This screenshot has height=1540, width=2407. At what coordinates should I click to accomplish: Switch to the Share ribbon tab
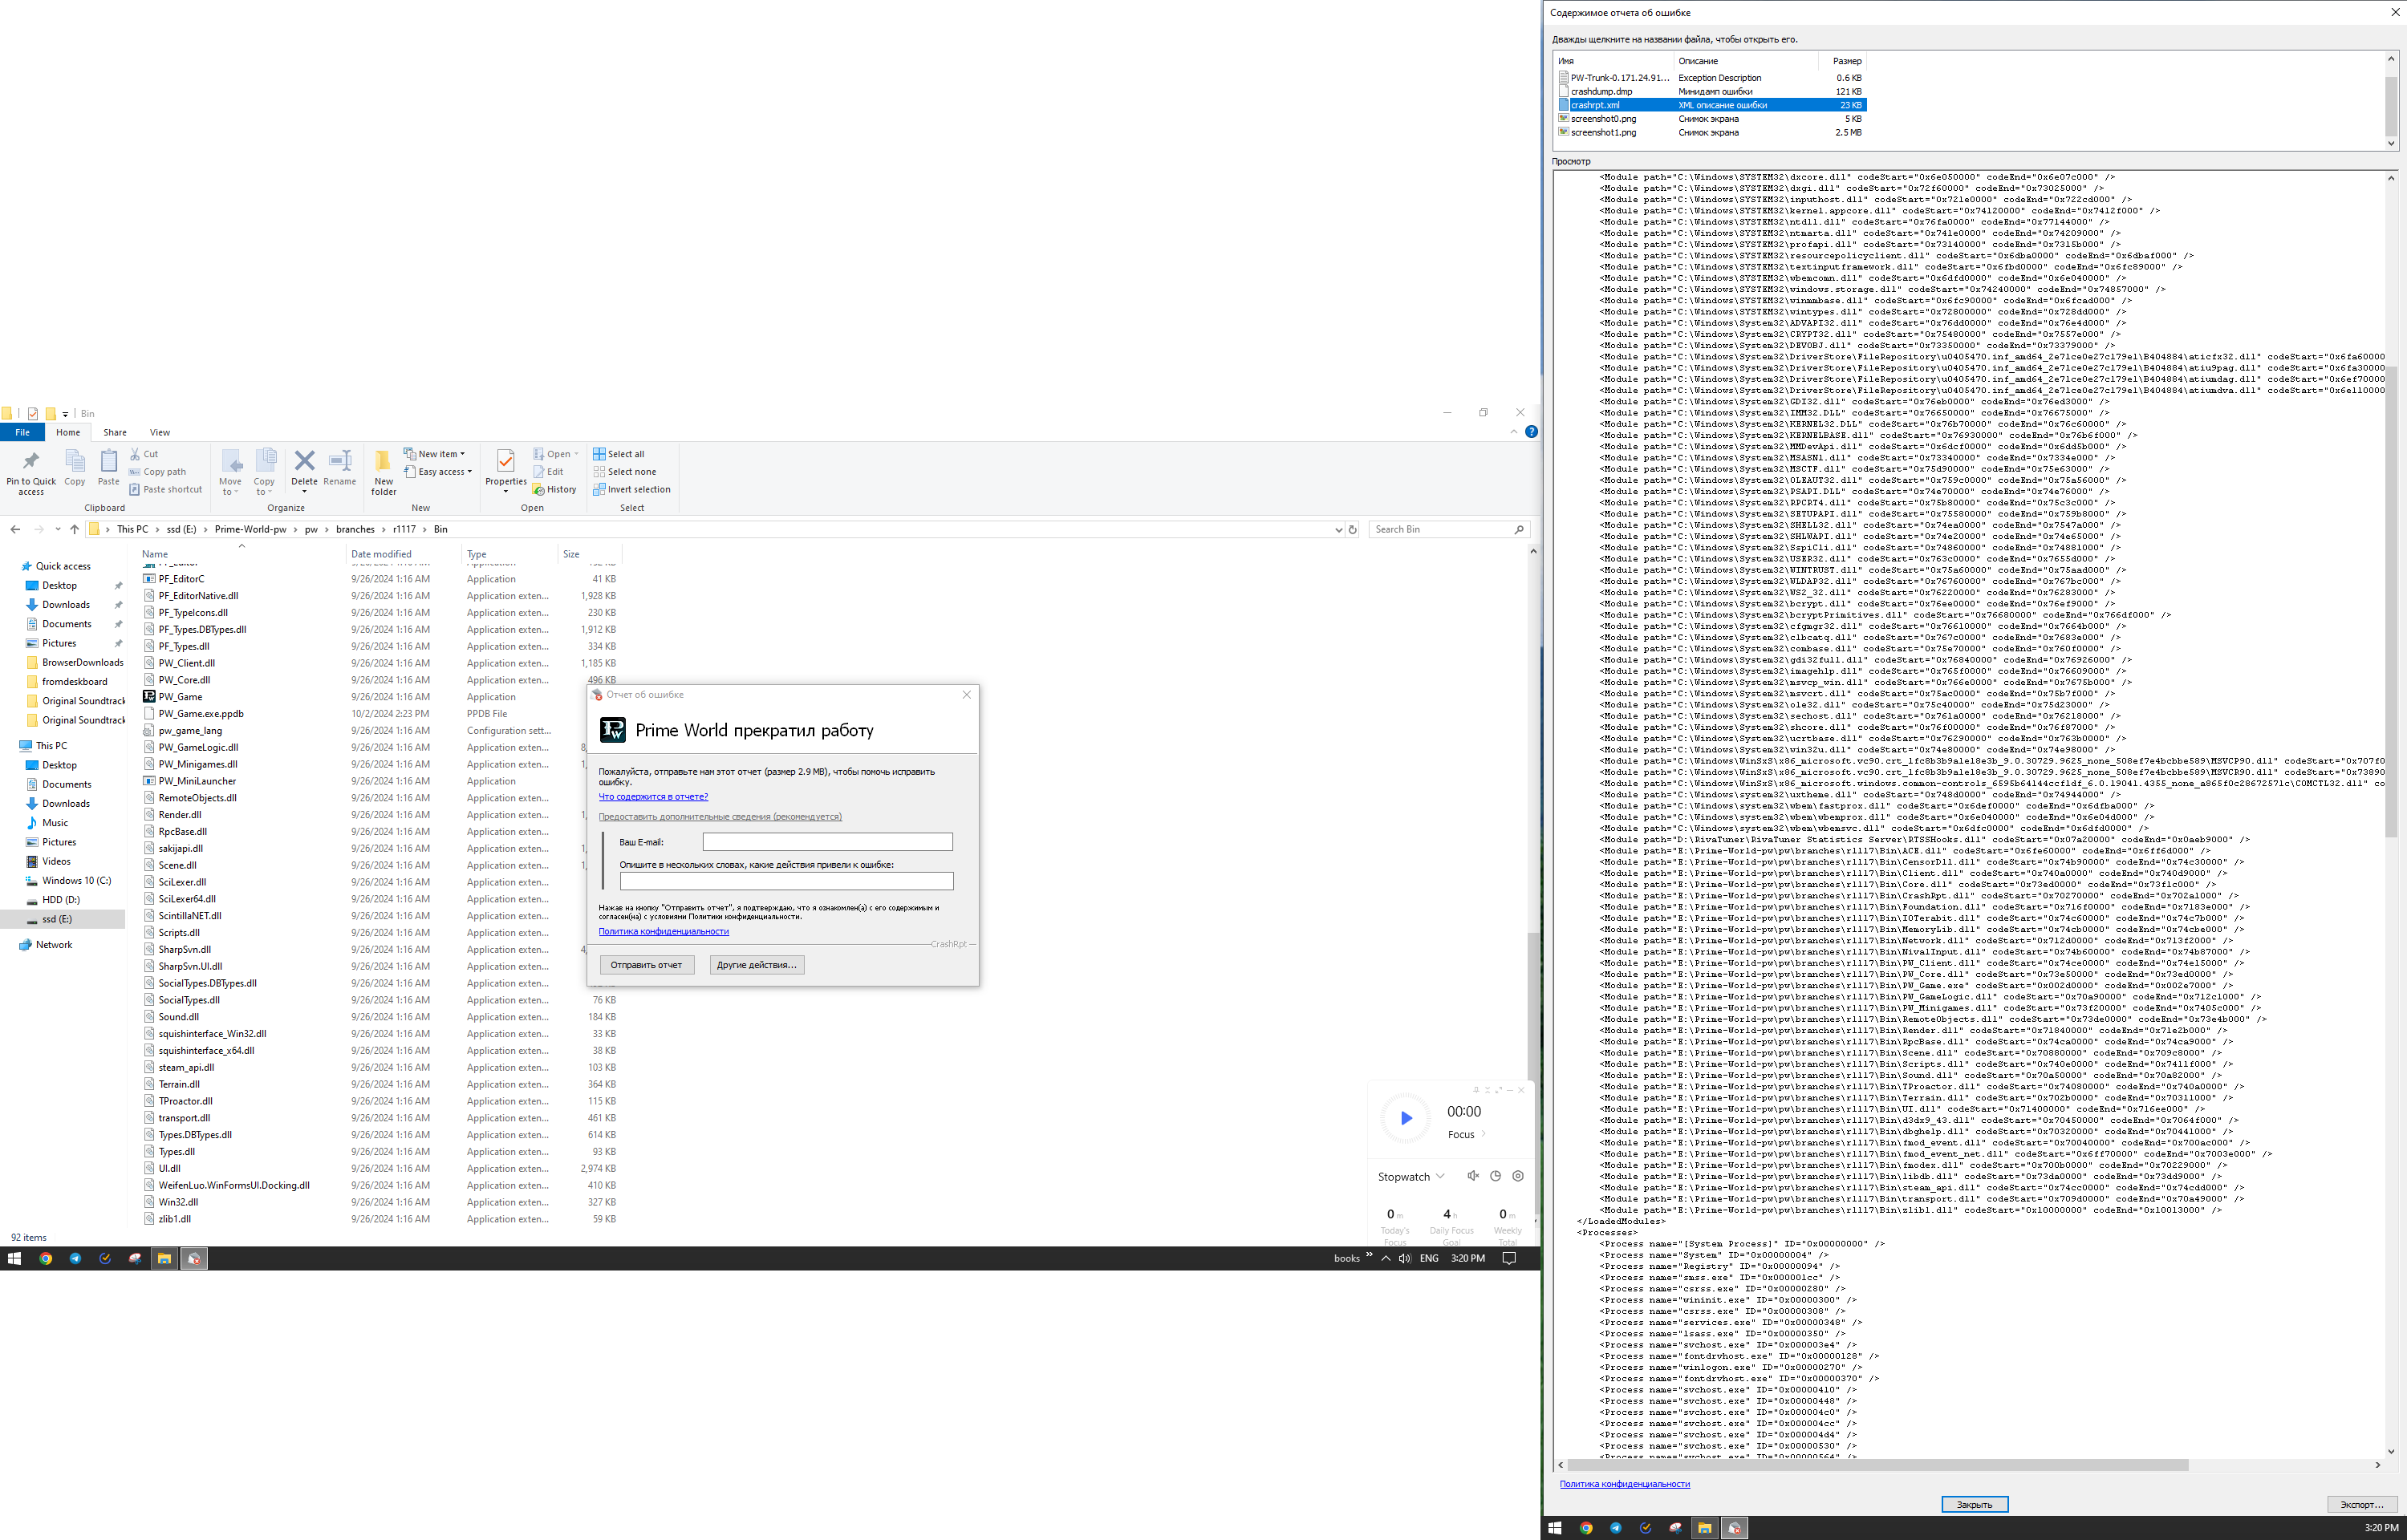click(115, 432)
